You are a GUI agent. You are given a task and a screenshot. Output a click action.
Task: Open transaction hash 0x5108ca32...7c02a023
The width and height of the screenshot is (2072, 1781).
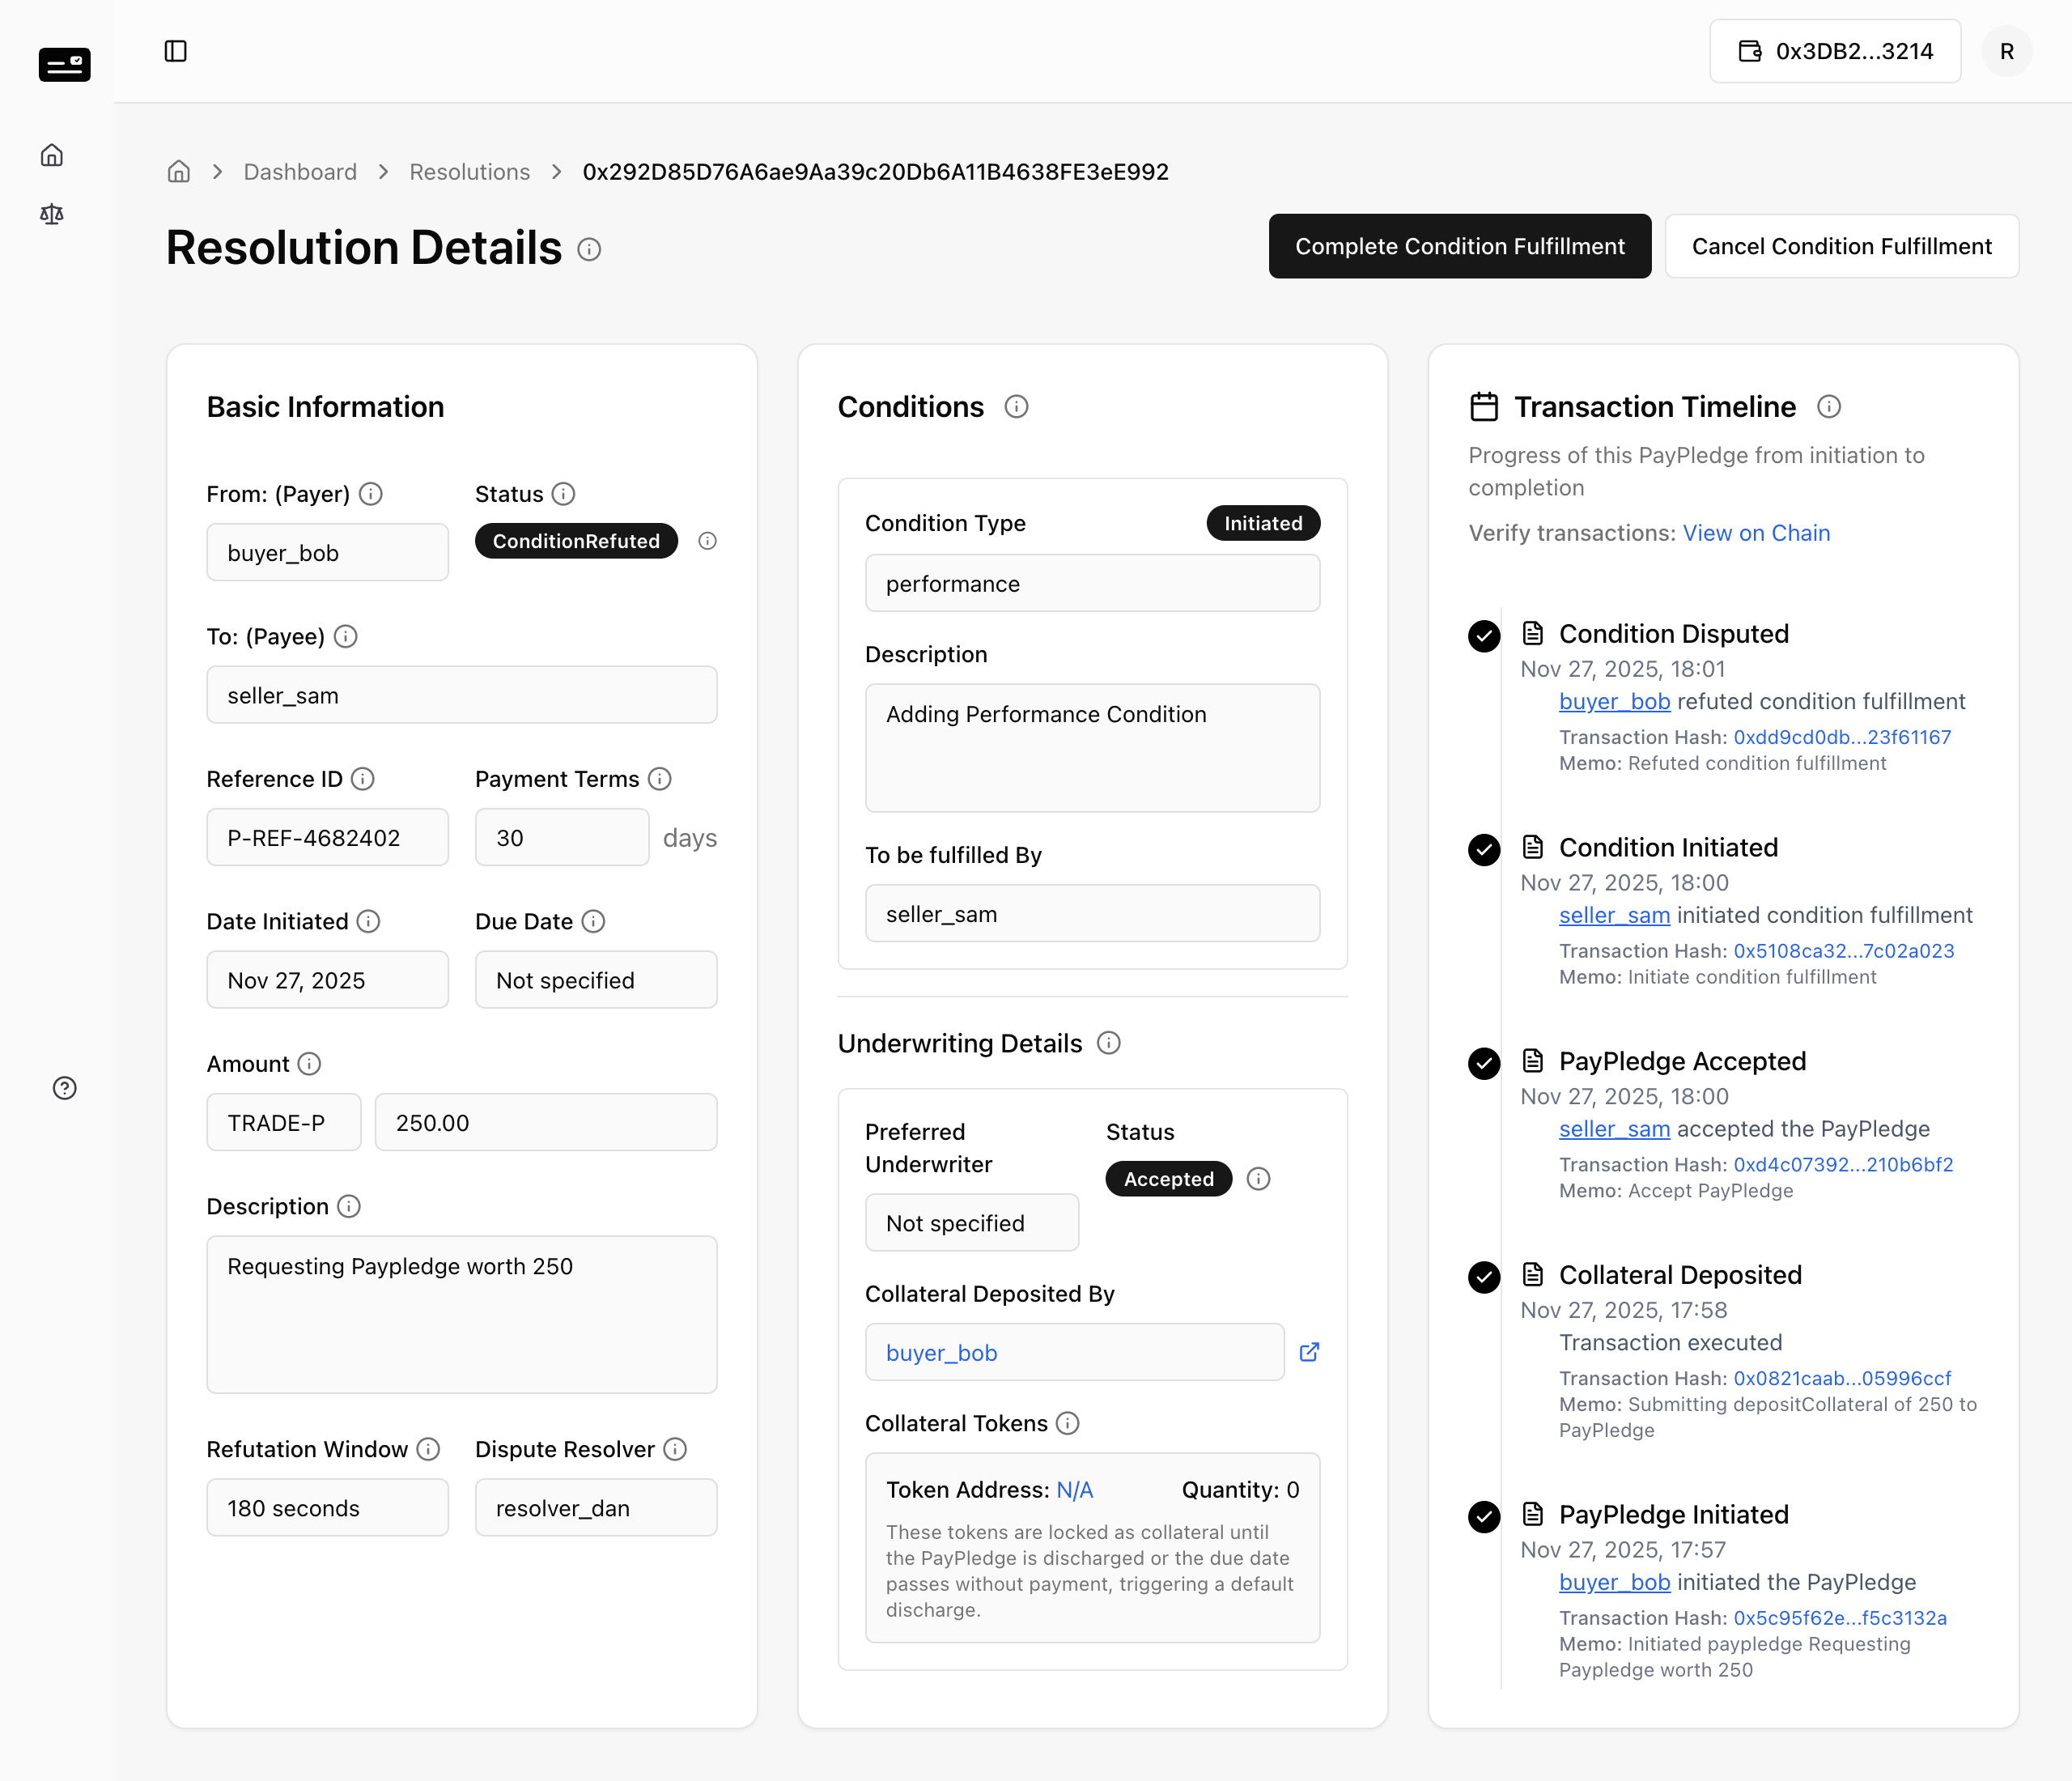click(x=1844, y=951)
